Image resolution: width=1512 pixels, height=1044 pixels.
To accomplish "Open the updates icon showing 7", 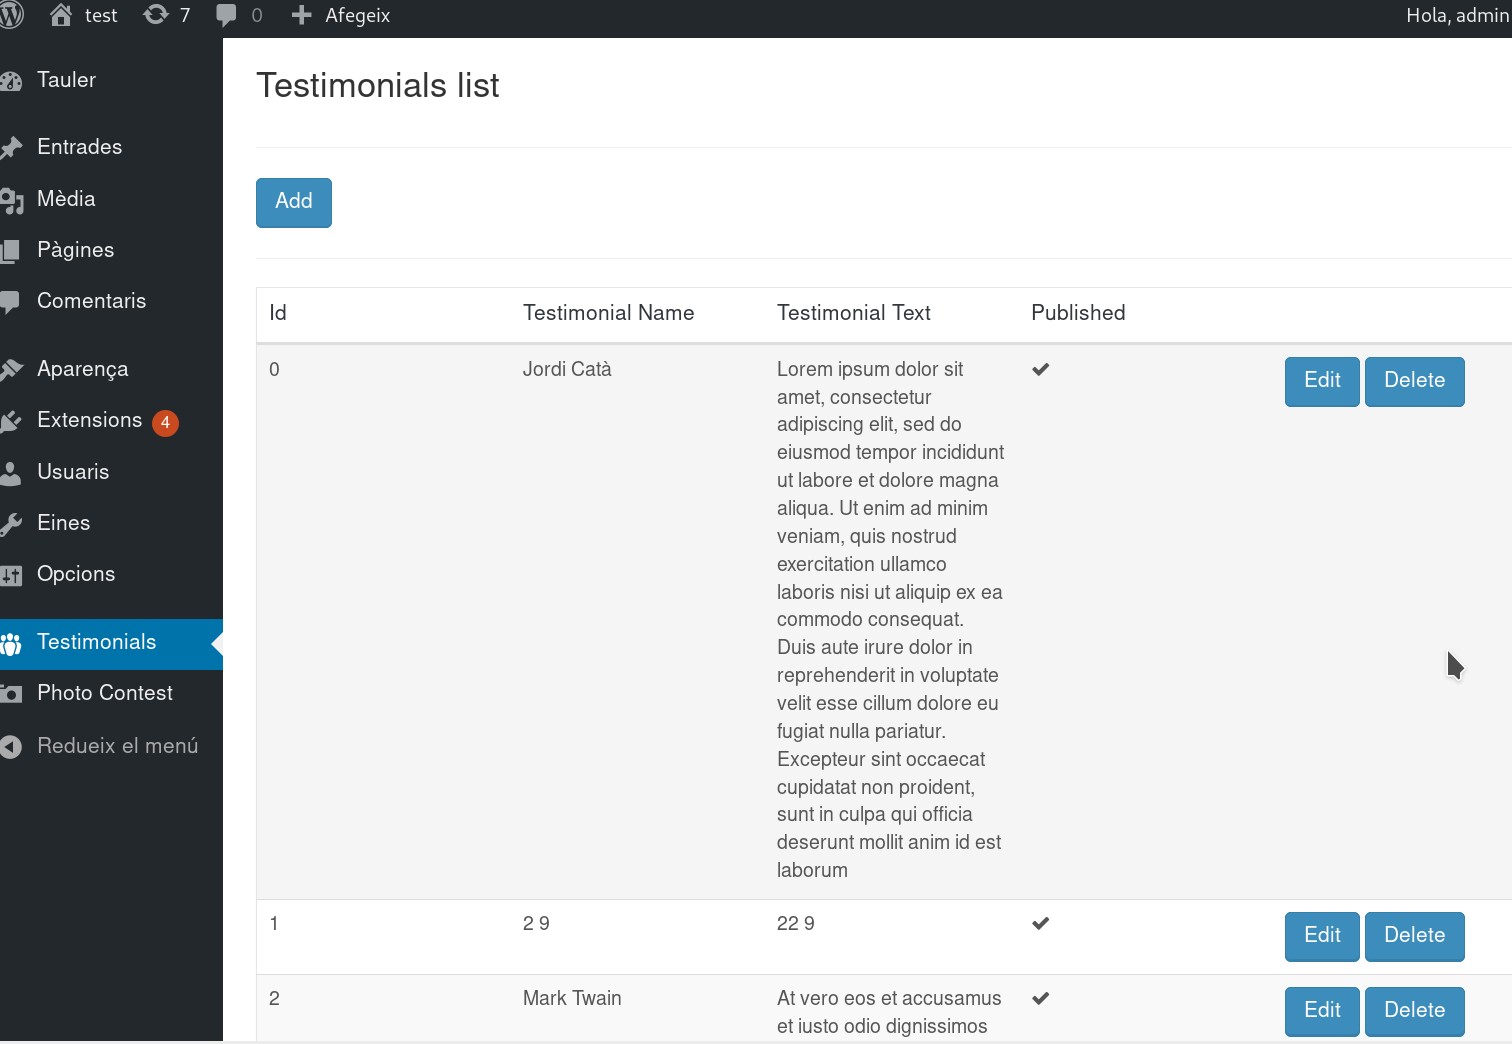I will coord(156,15).
